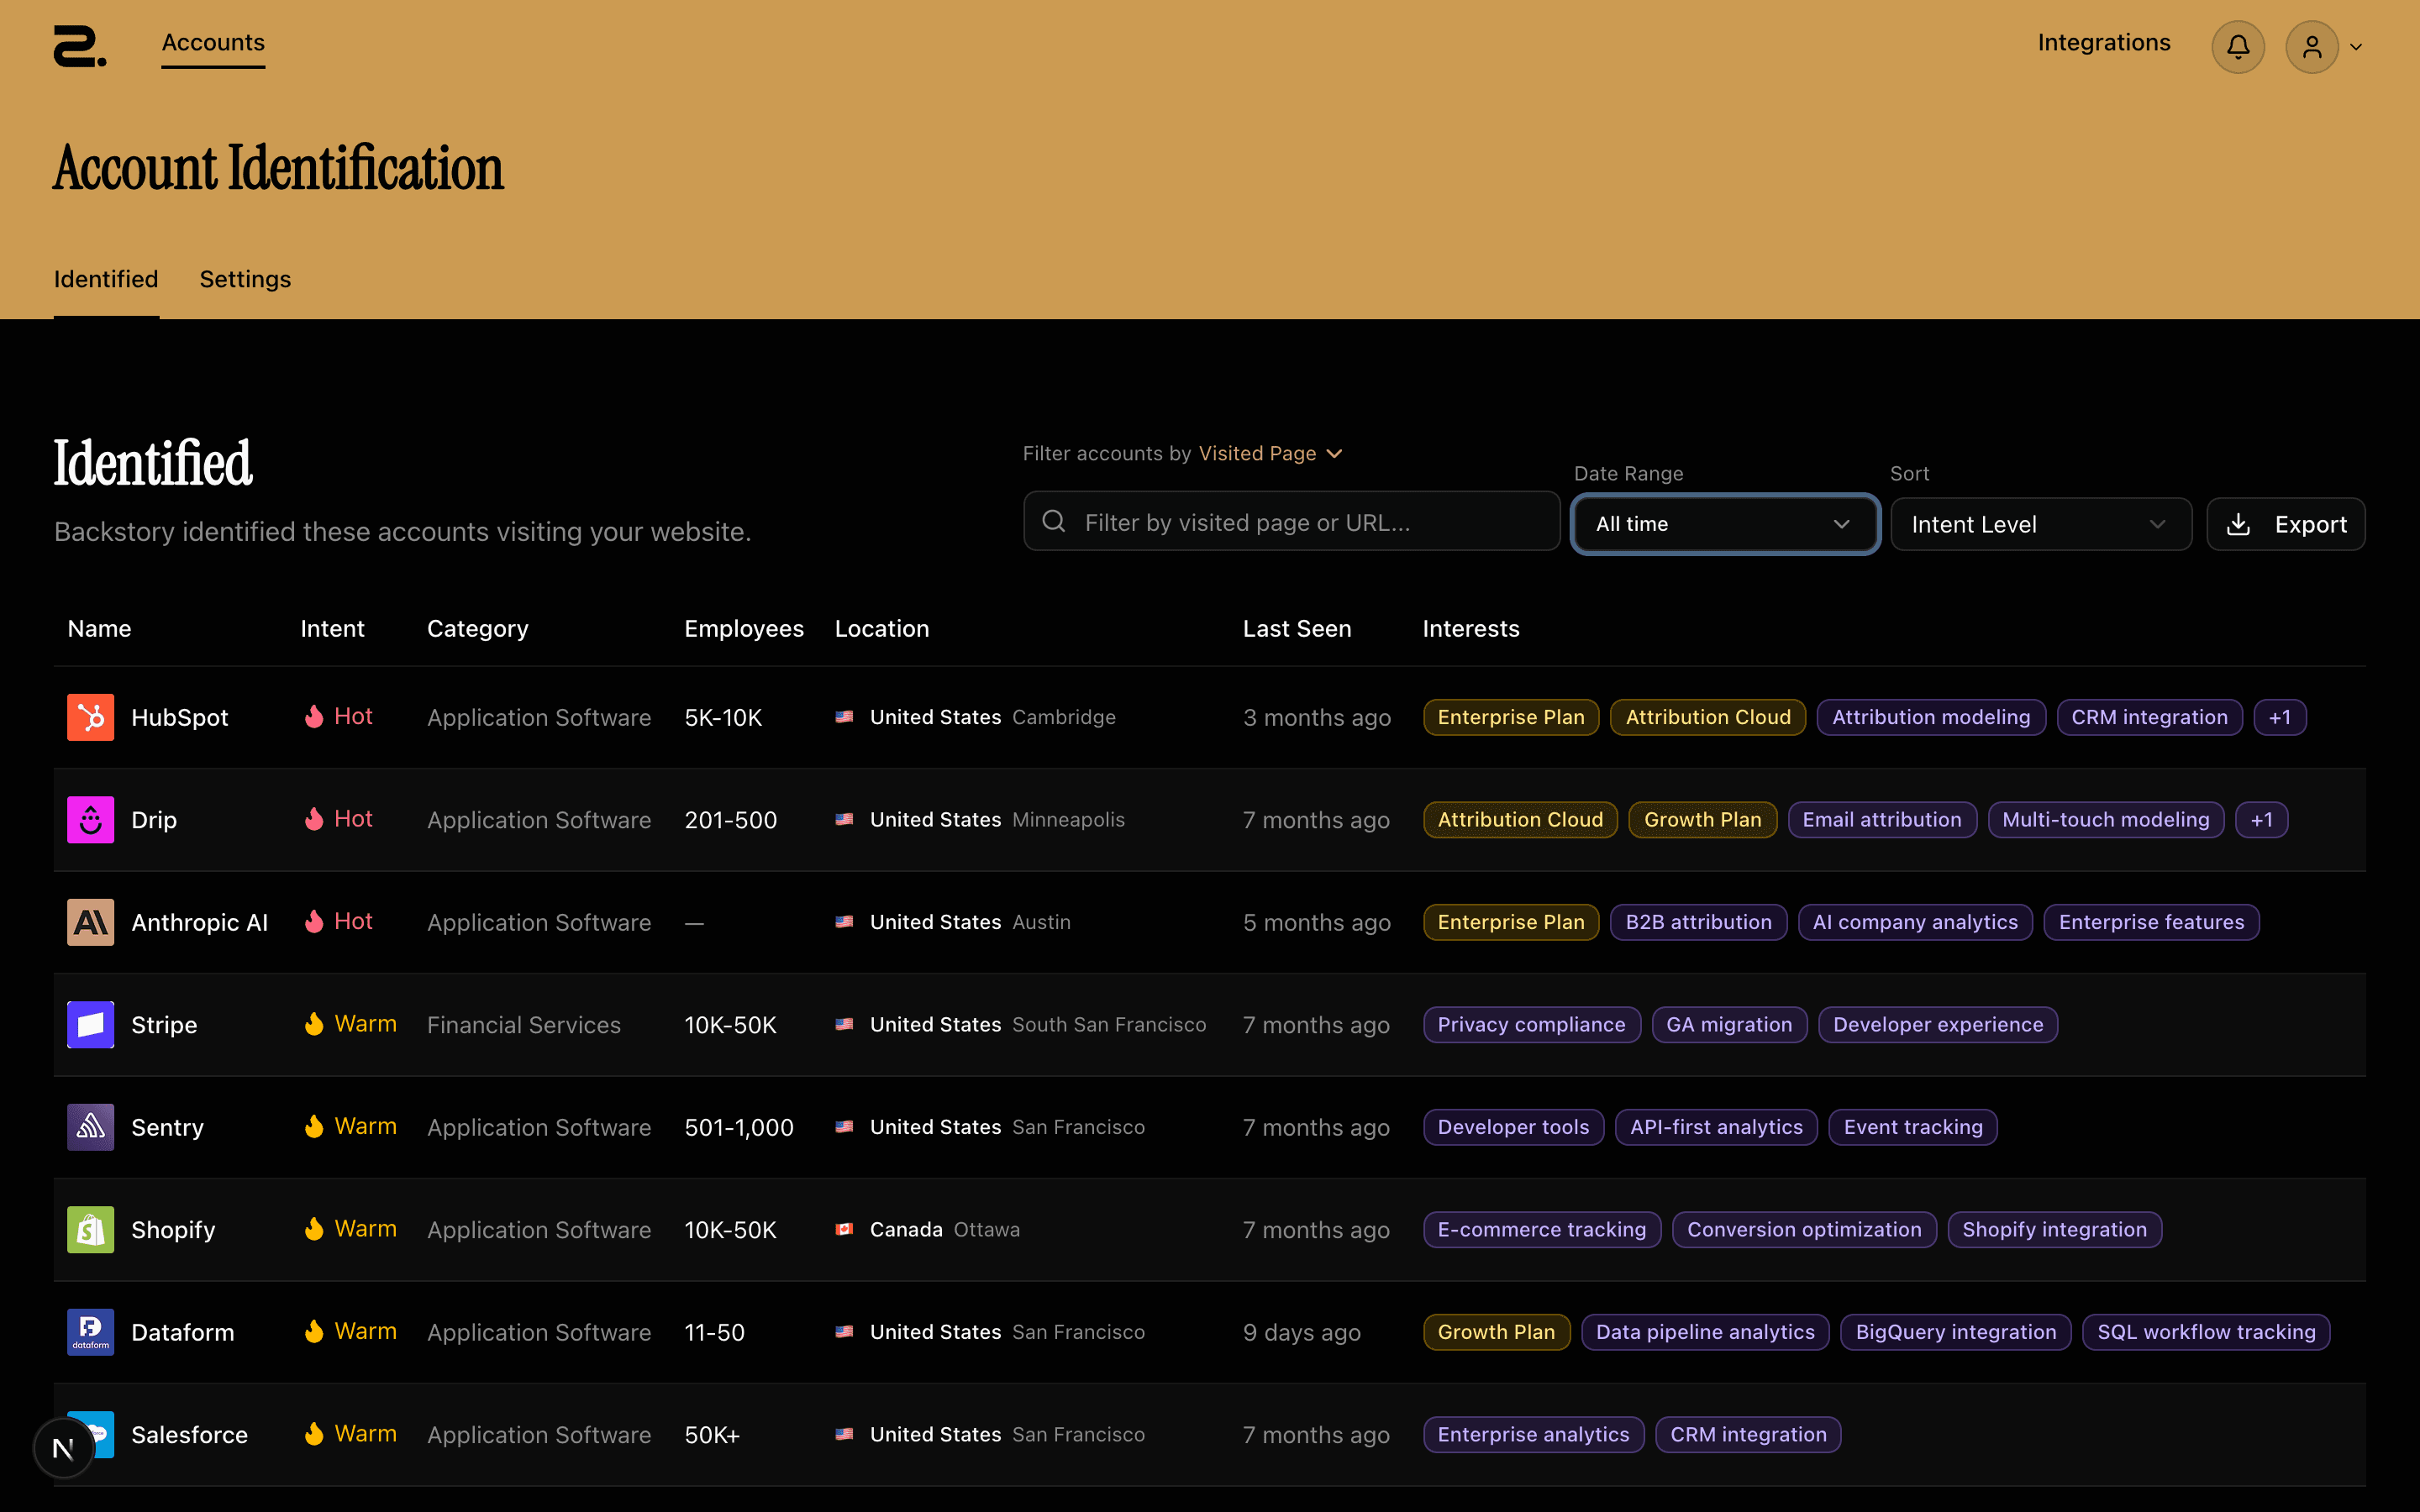The image size is (2420, 1512).
Task: Click the HubSpot company logo
Action: coord(90,717)
